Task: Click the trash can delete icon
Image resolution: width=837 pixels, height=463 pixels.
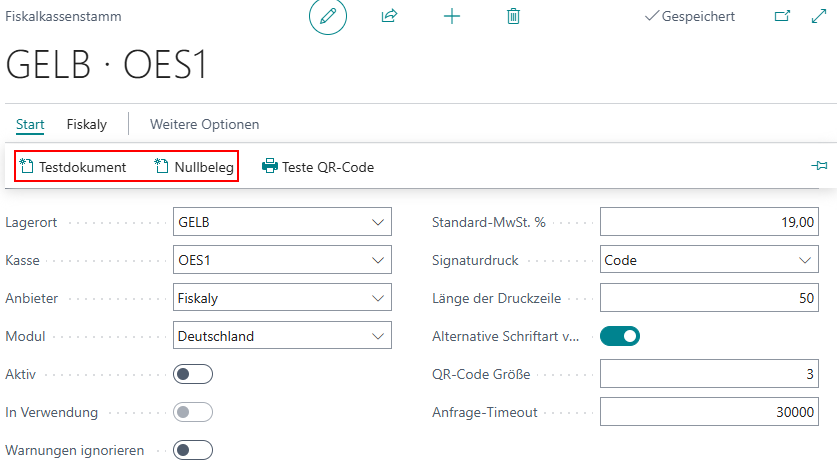Action: click(x=513, y=17)
